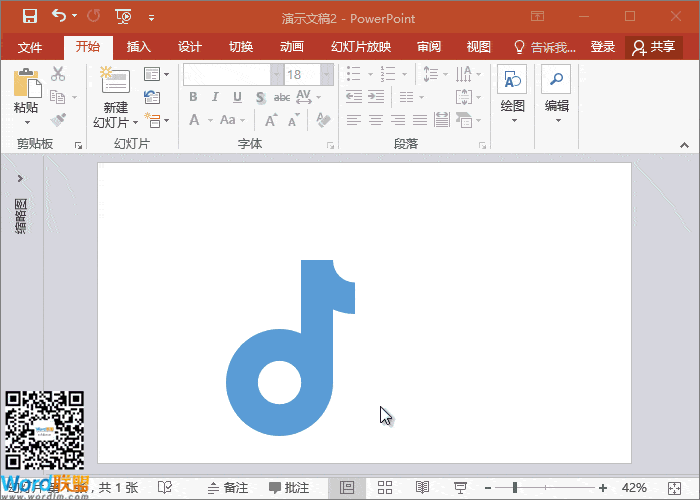The width and height of the screenshot is (700, 500).
Task: Open the undo history dropdown arrow
Action: point(75,16)
